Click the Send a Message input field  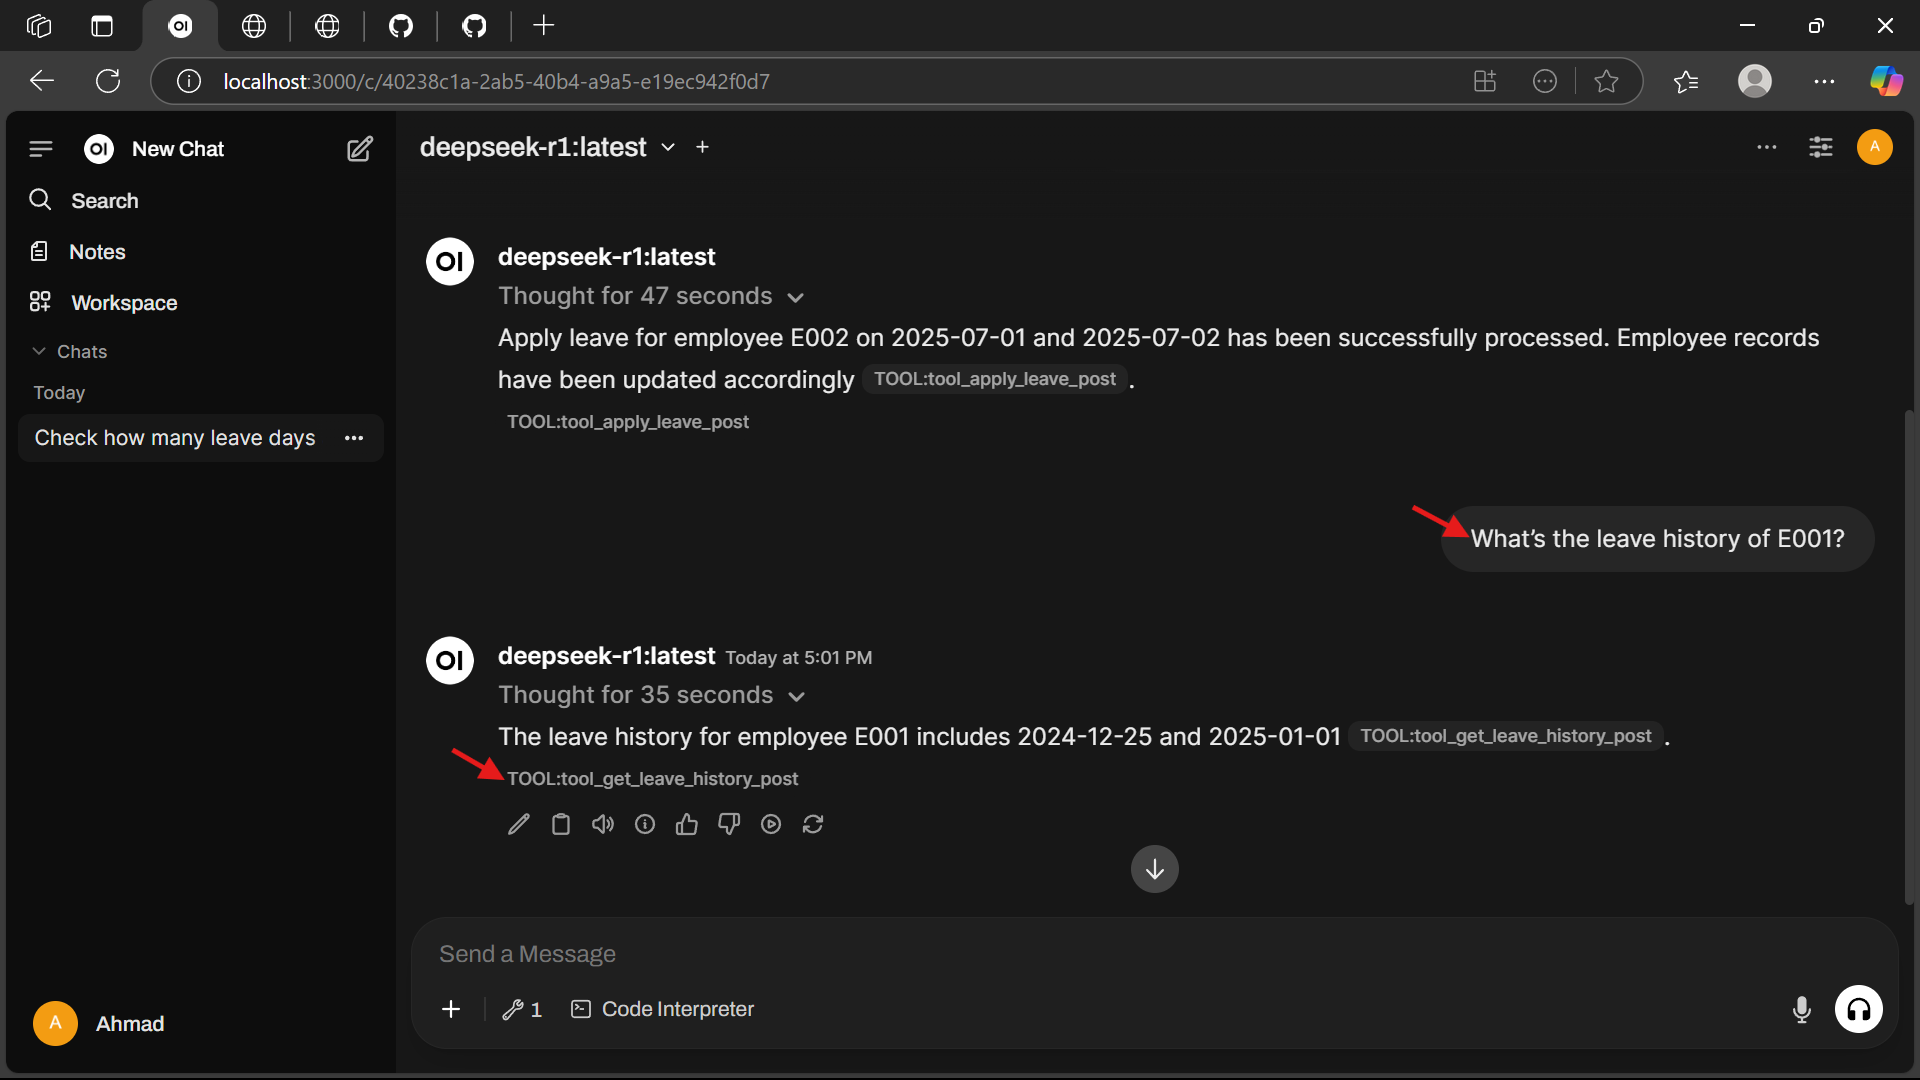point(1100,954)
